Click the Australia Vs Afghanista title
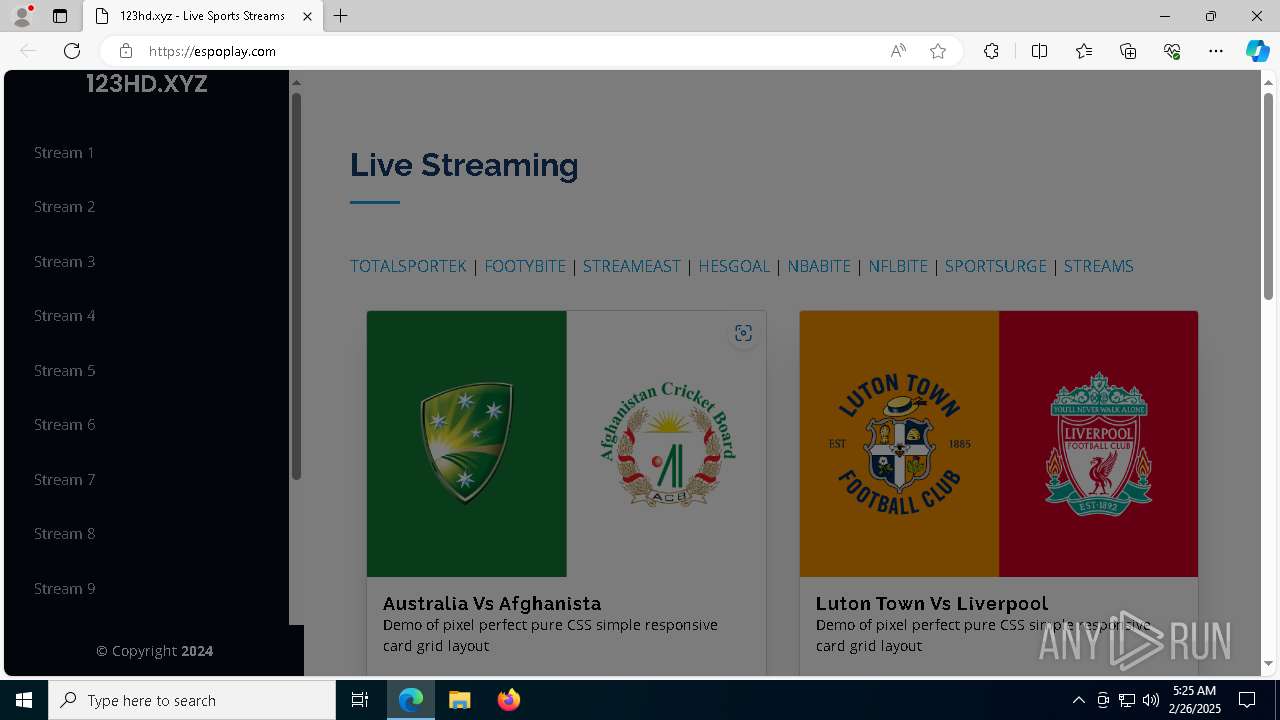The height and width of the screenshot is (720, 1280). point(492,603)
